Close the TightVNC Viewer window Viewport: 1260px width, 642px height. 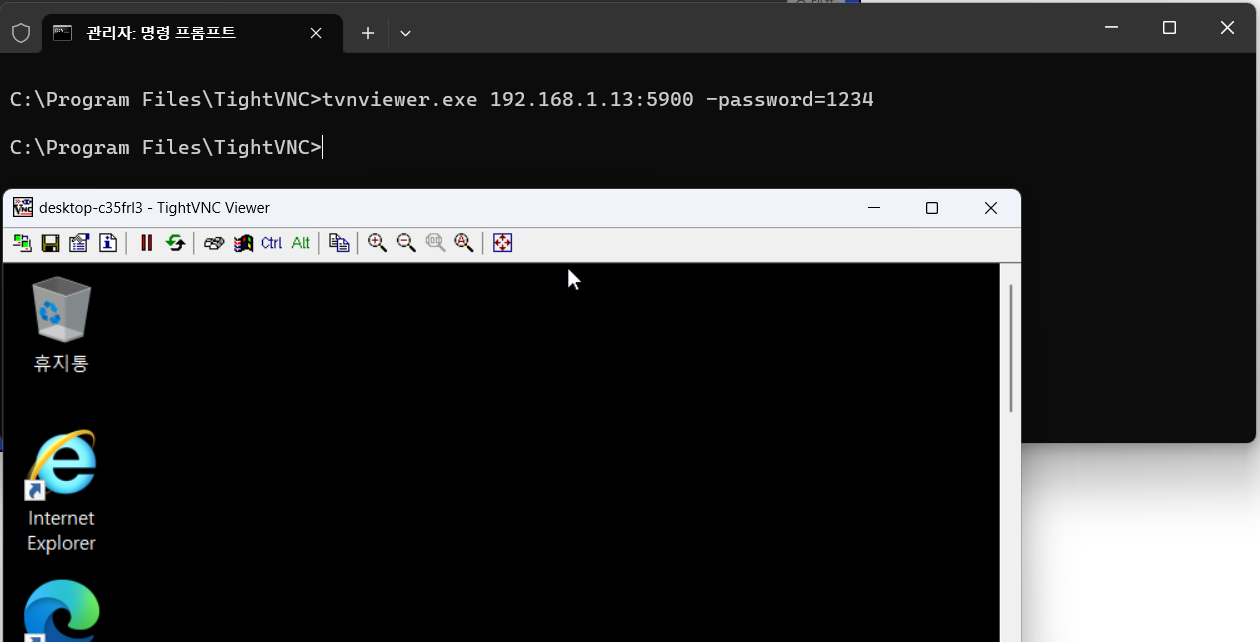tap(991, 208)
